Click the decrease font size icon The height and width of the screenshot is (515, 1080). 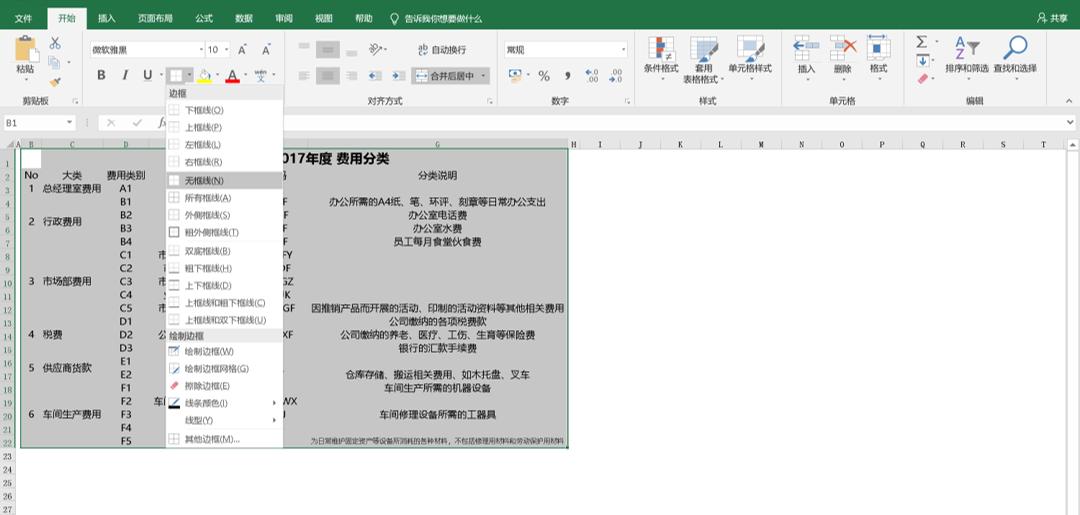(x=266, y=50)
